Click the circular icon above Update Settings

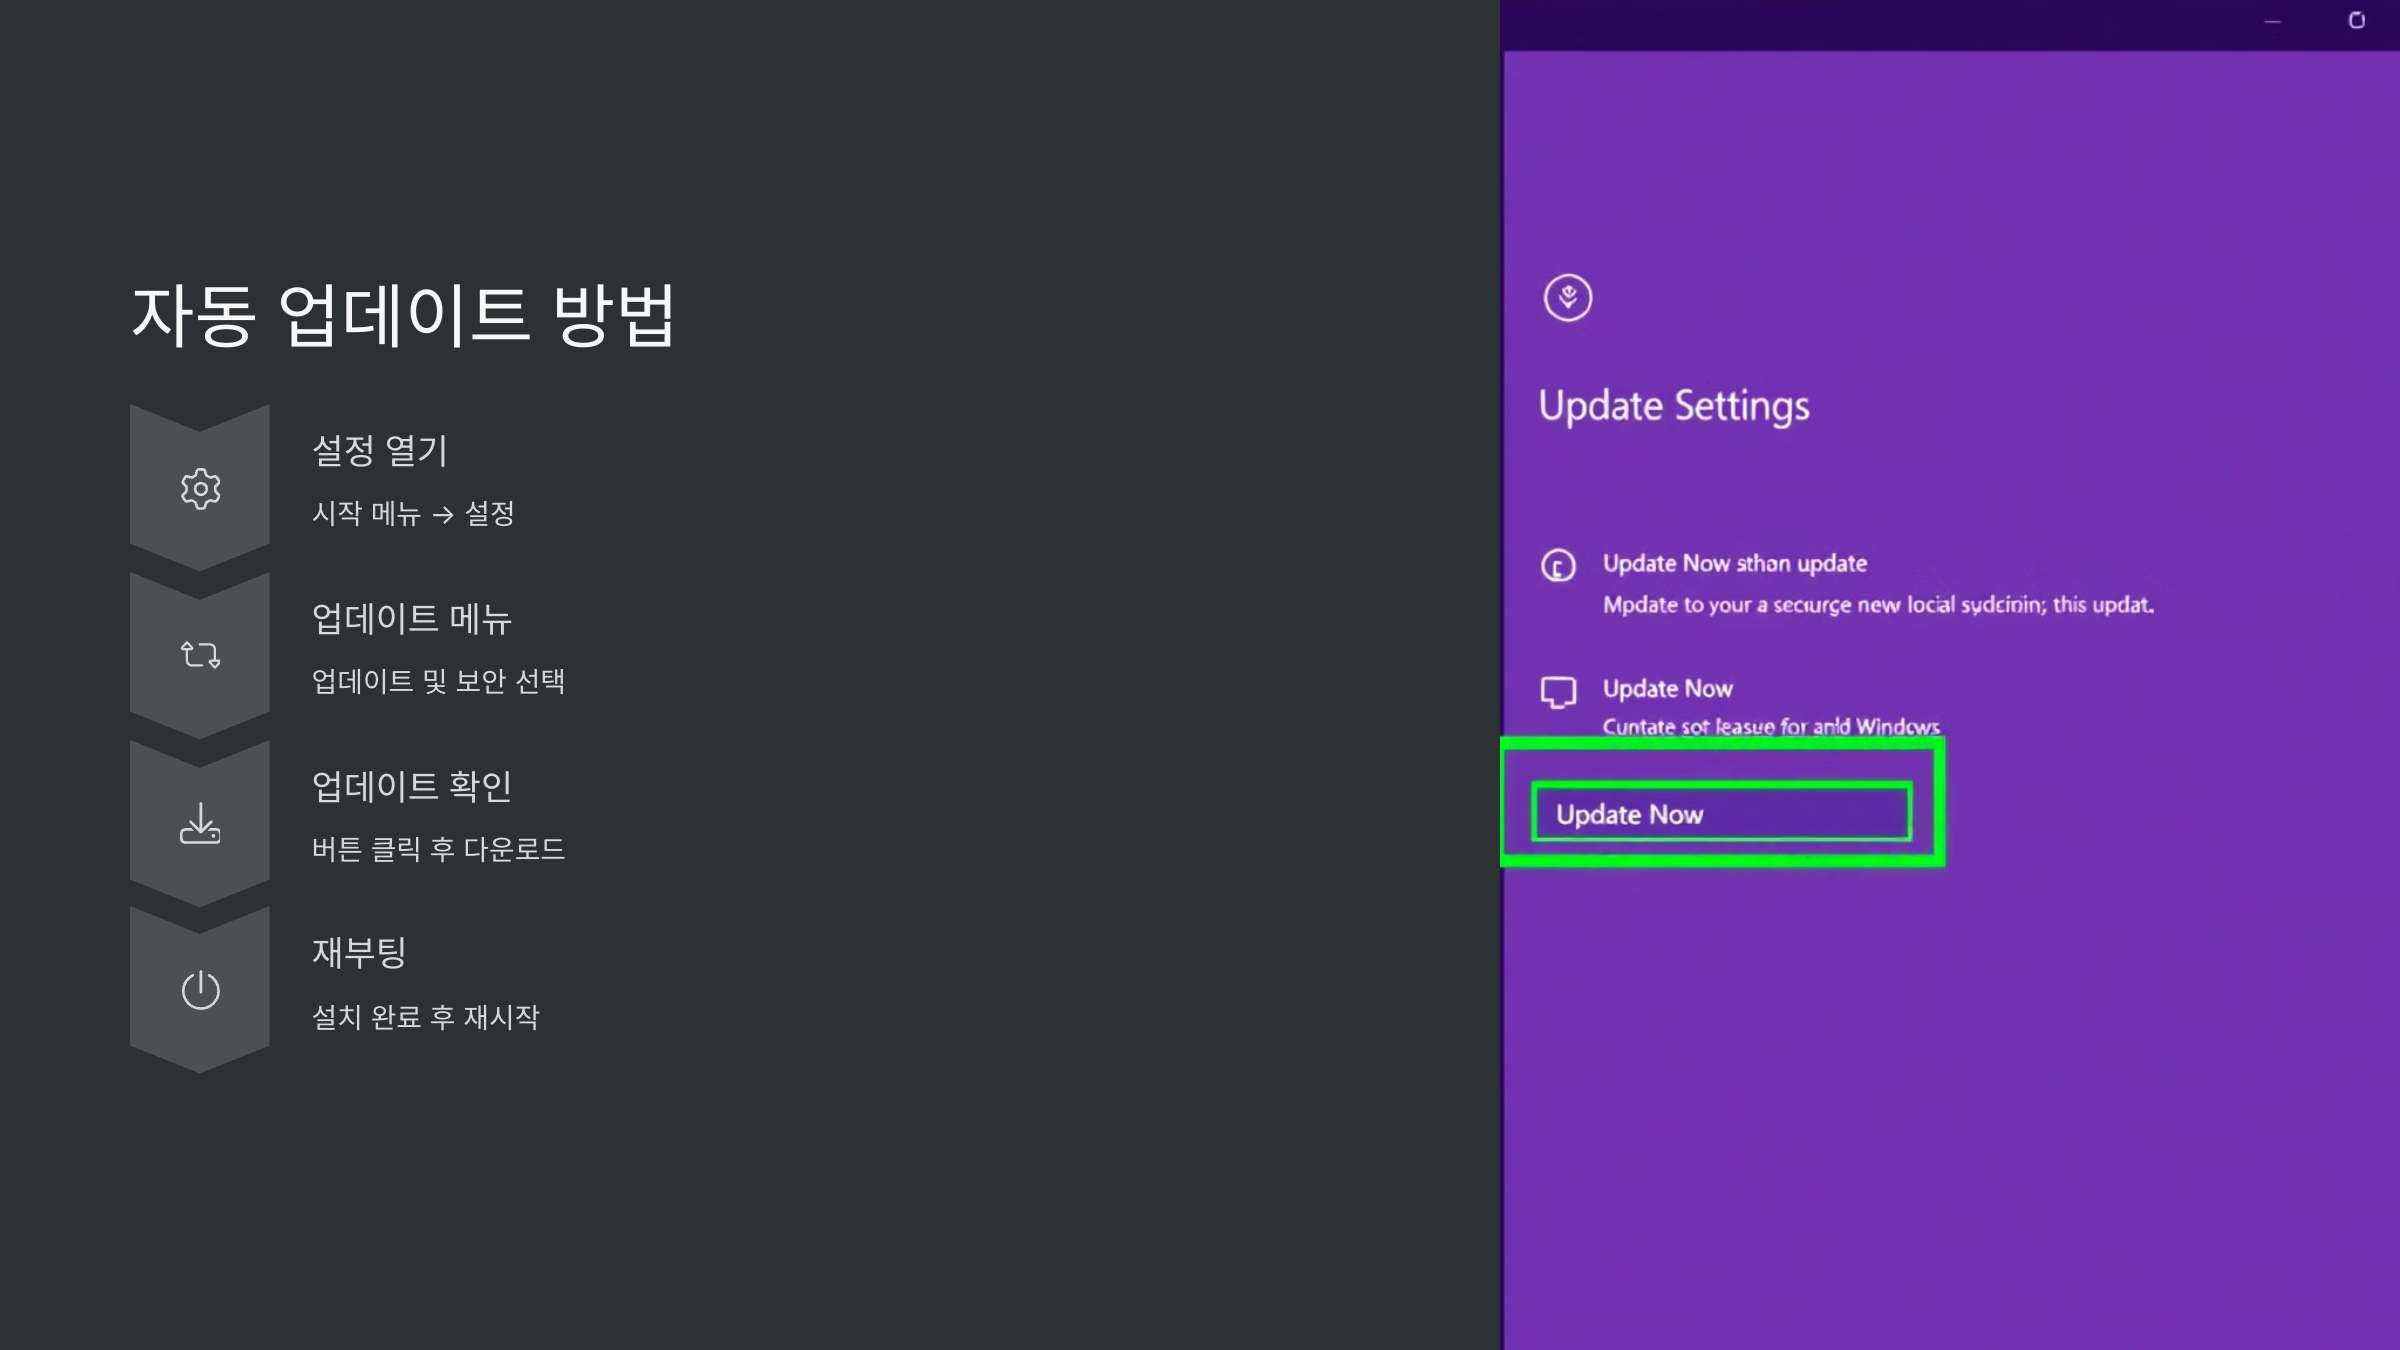tap(1567, 298)
